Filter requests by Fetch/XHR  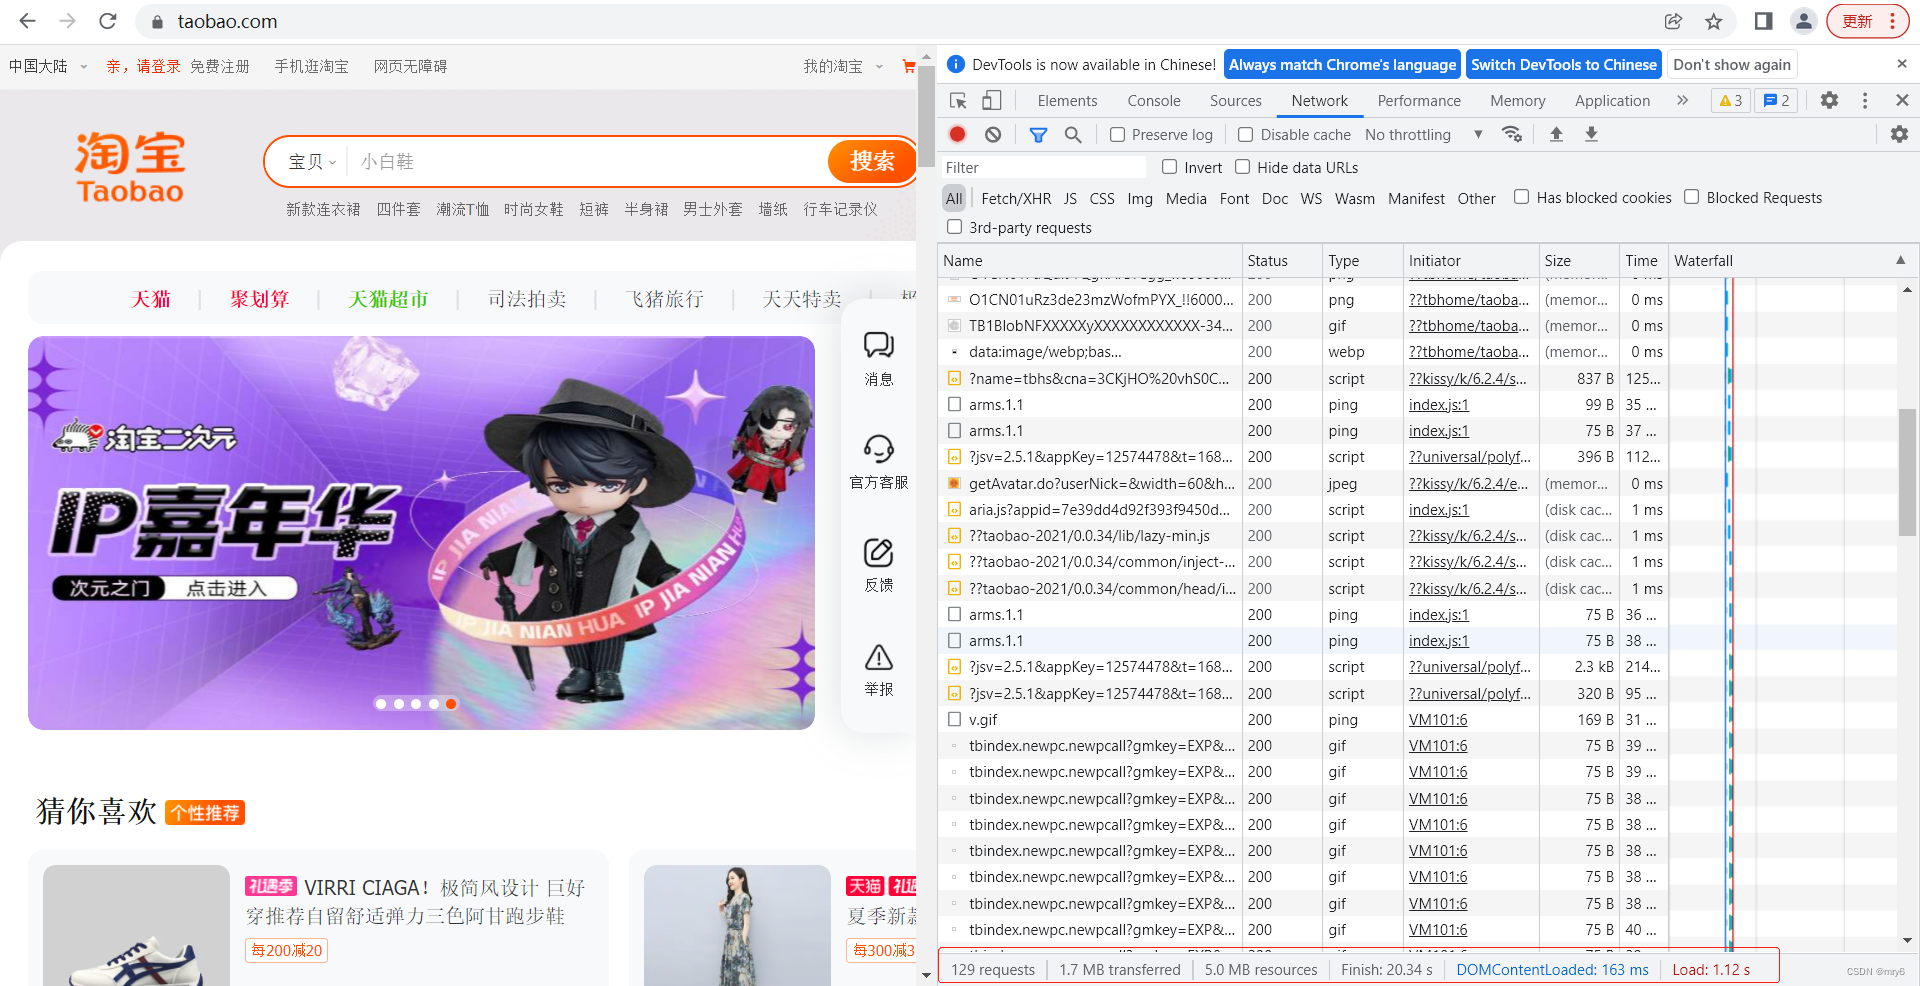point(1016,198)
